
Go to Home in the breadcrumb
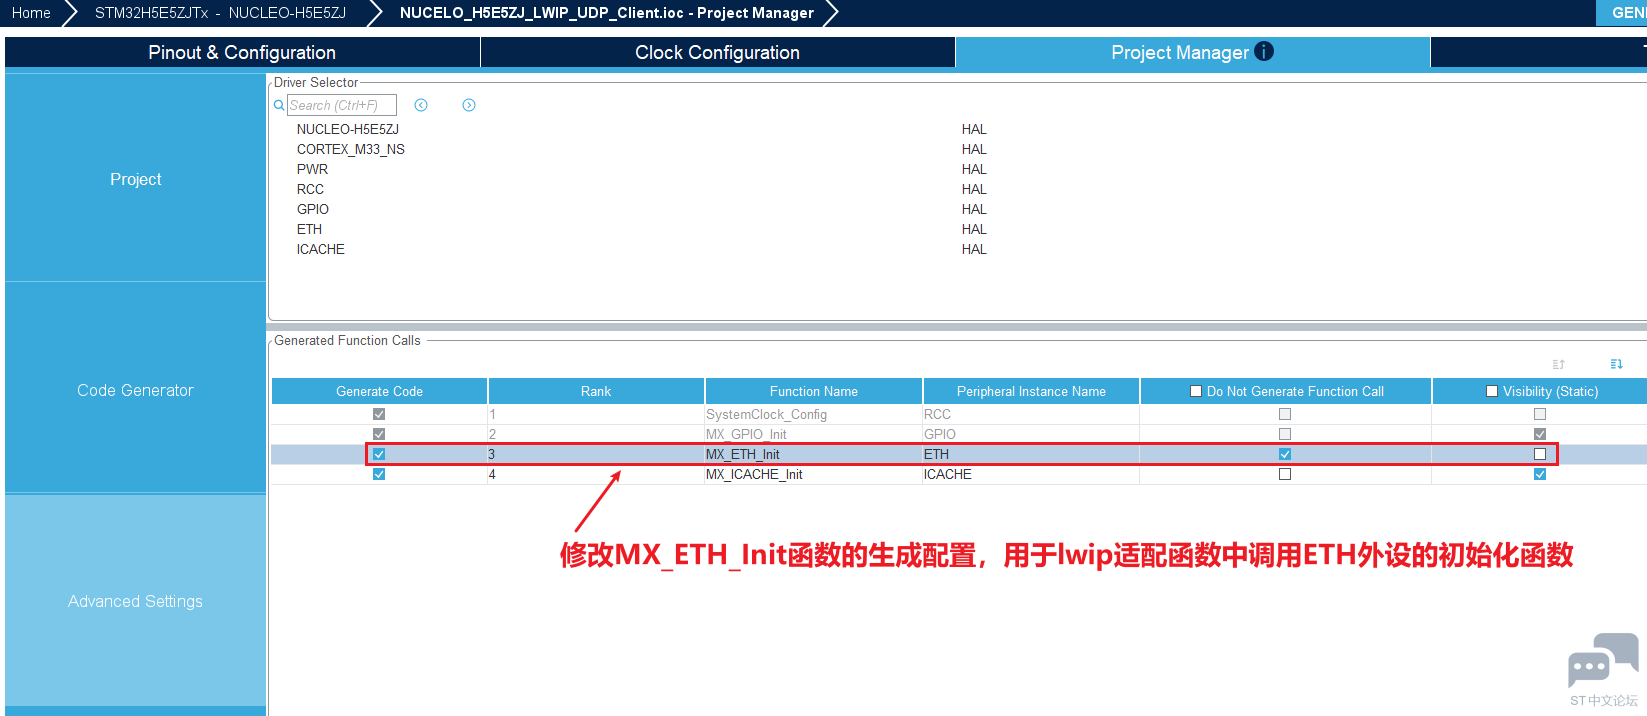click(x=31, y=13)
